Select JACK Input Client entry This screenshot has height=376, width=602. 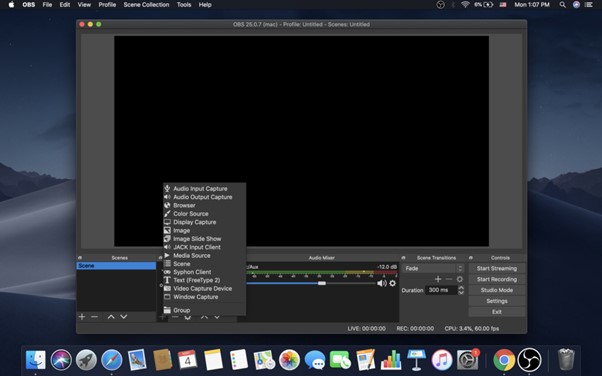point(204,247)
